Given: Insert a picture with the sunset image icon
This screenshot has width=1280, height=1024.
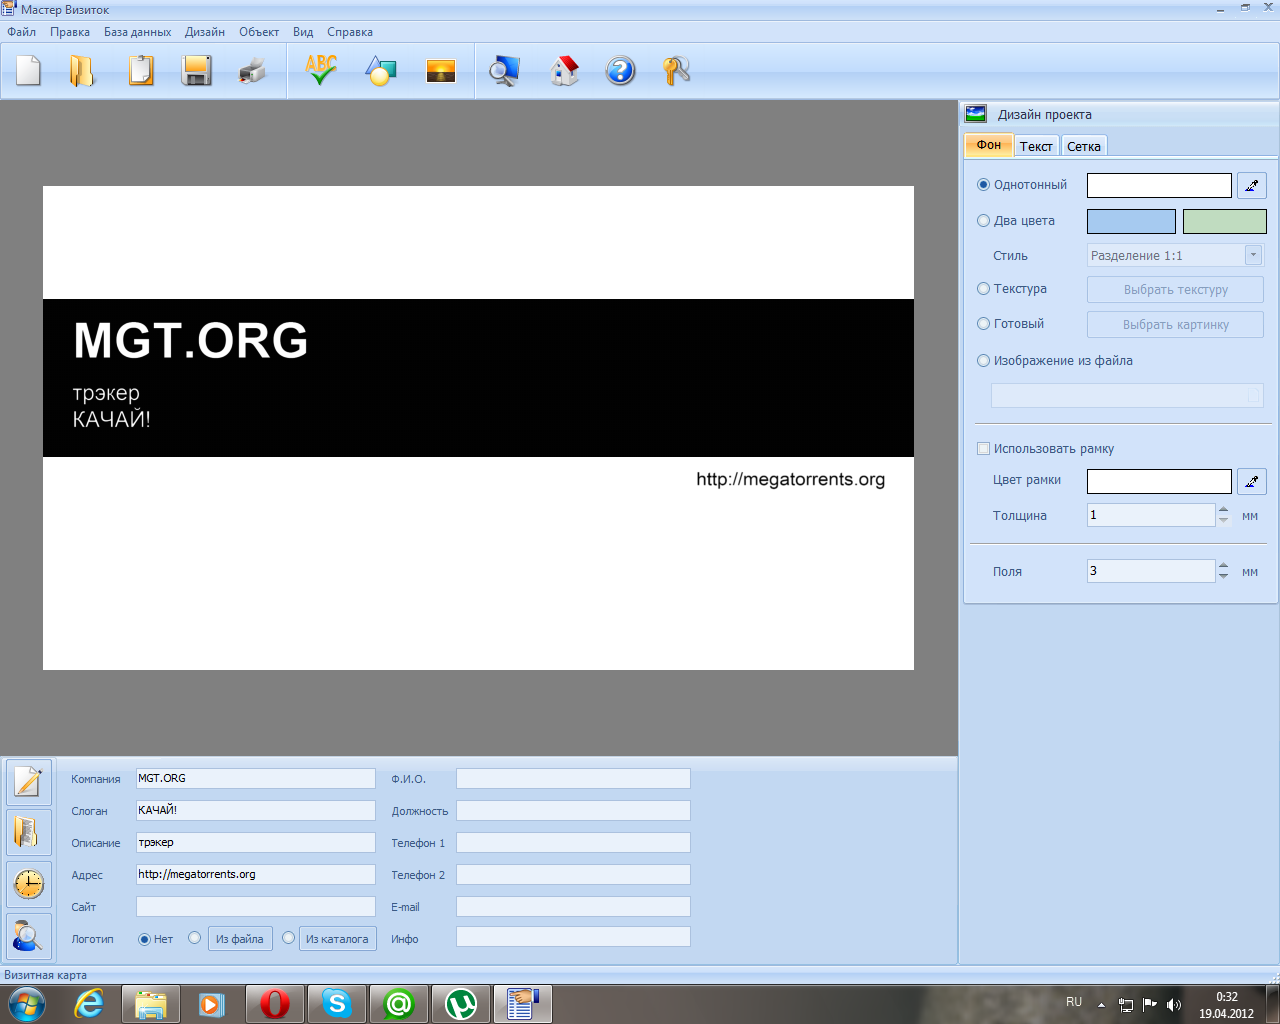Looking at the screenshot, I should pyautogui.click(x=441, y=70).
